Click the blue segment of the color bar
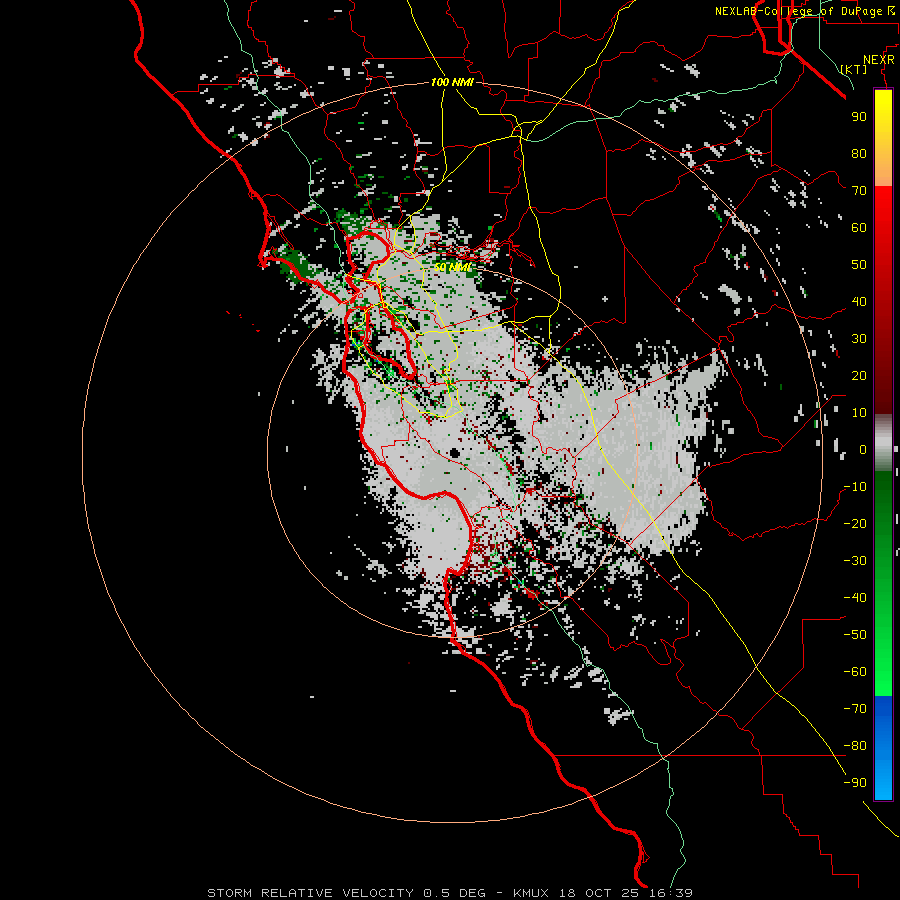The width and height of the screenshot is (900, 900). point(883,748)
